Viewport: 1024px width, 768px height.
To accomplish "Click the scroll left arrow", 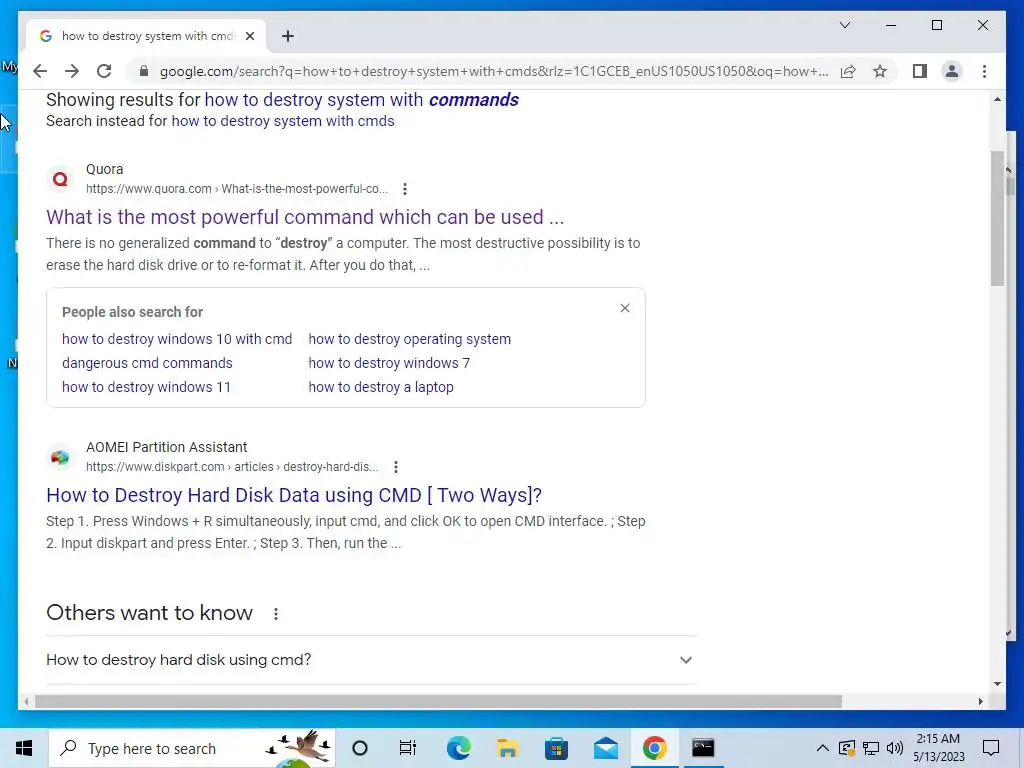I will 25,701.
